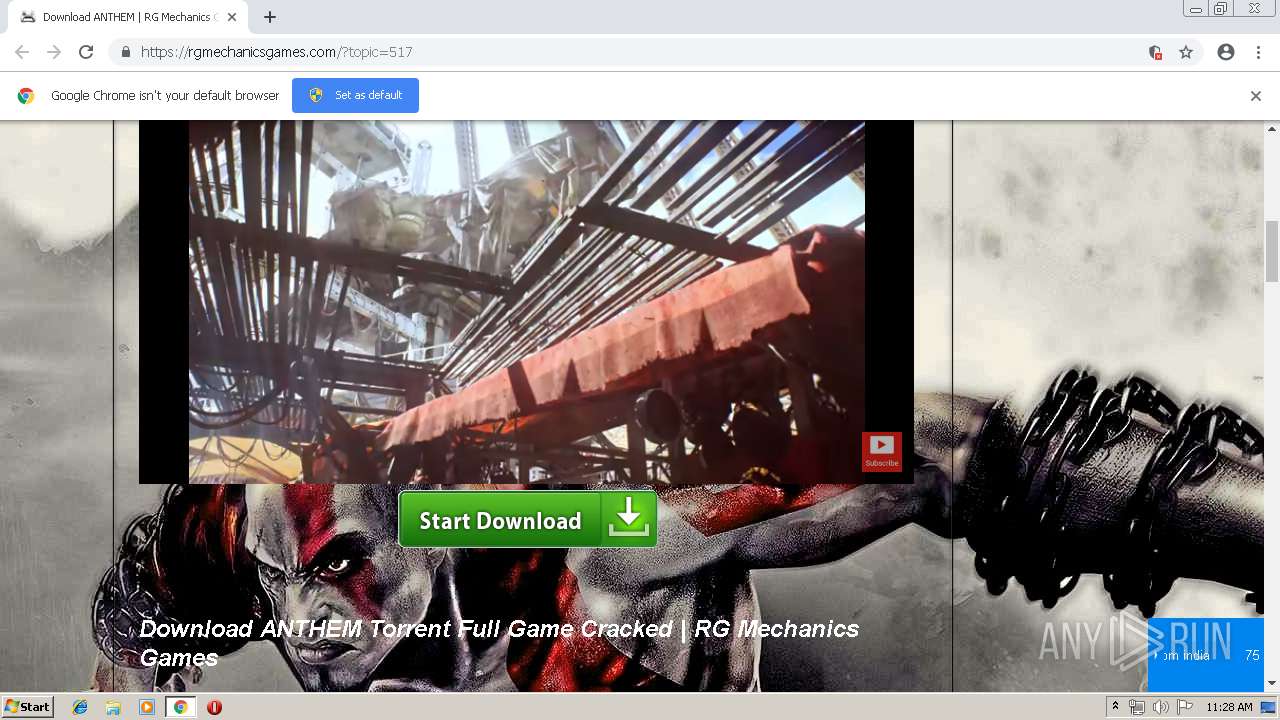Launch Internet Explorer from the taskbar
The width and height of the screenshot is (1280, 720).
80,707
